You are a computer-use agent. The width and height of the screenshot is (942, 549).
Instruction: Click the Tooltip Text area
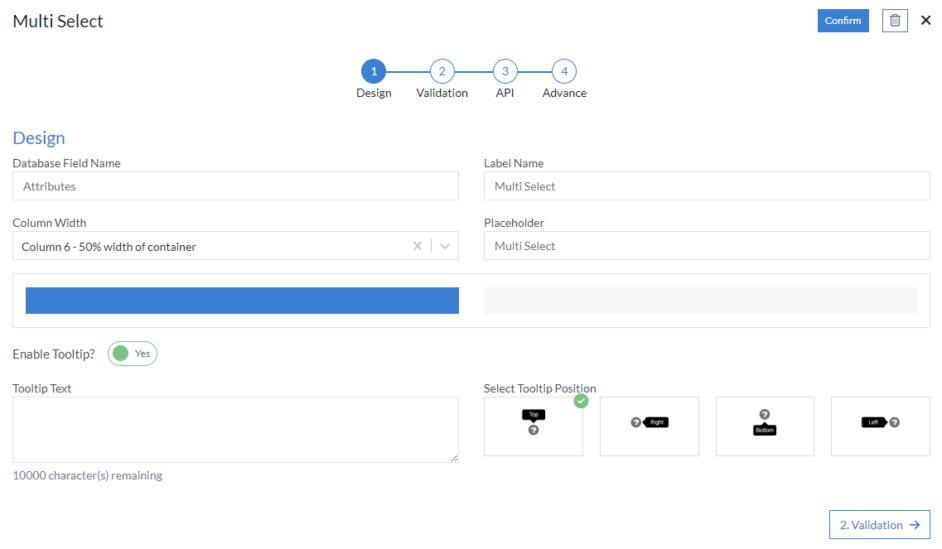pos(236,429)
